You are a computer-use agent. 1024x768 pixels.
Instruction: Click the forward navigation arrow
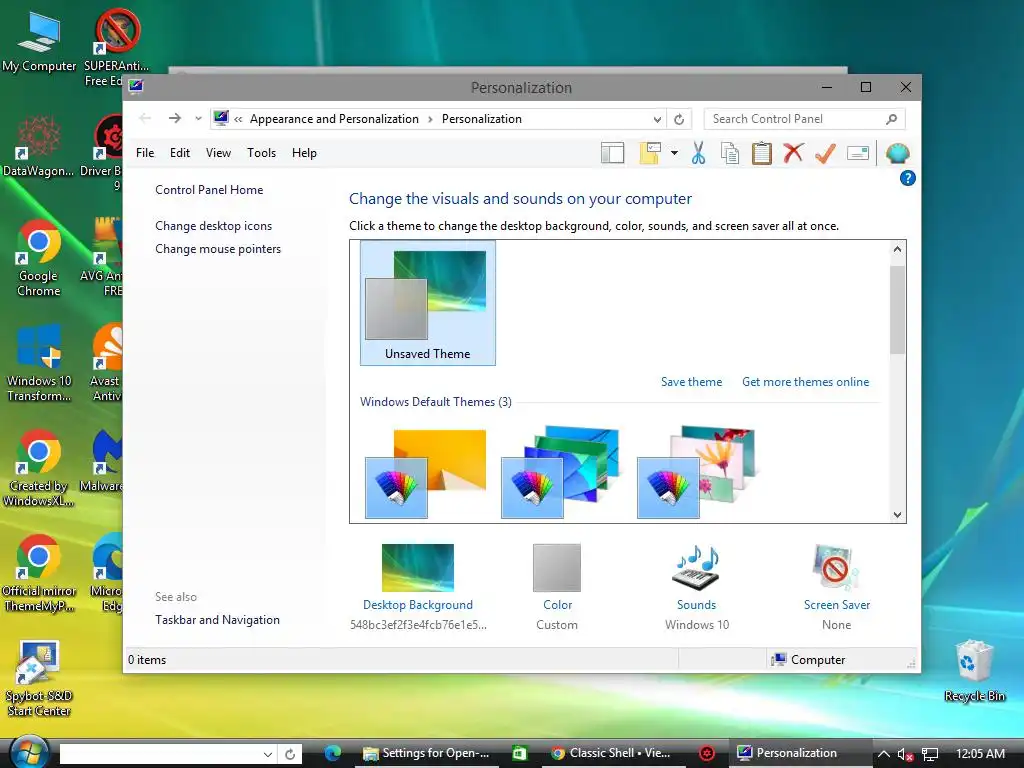pos(174,118)
